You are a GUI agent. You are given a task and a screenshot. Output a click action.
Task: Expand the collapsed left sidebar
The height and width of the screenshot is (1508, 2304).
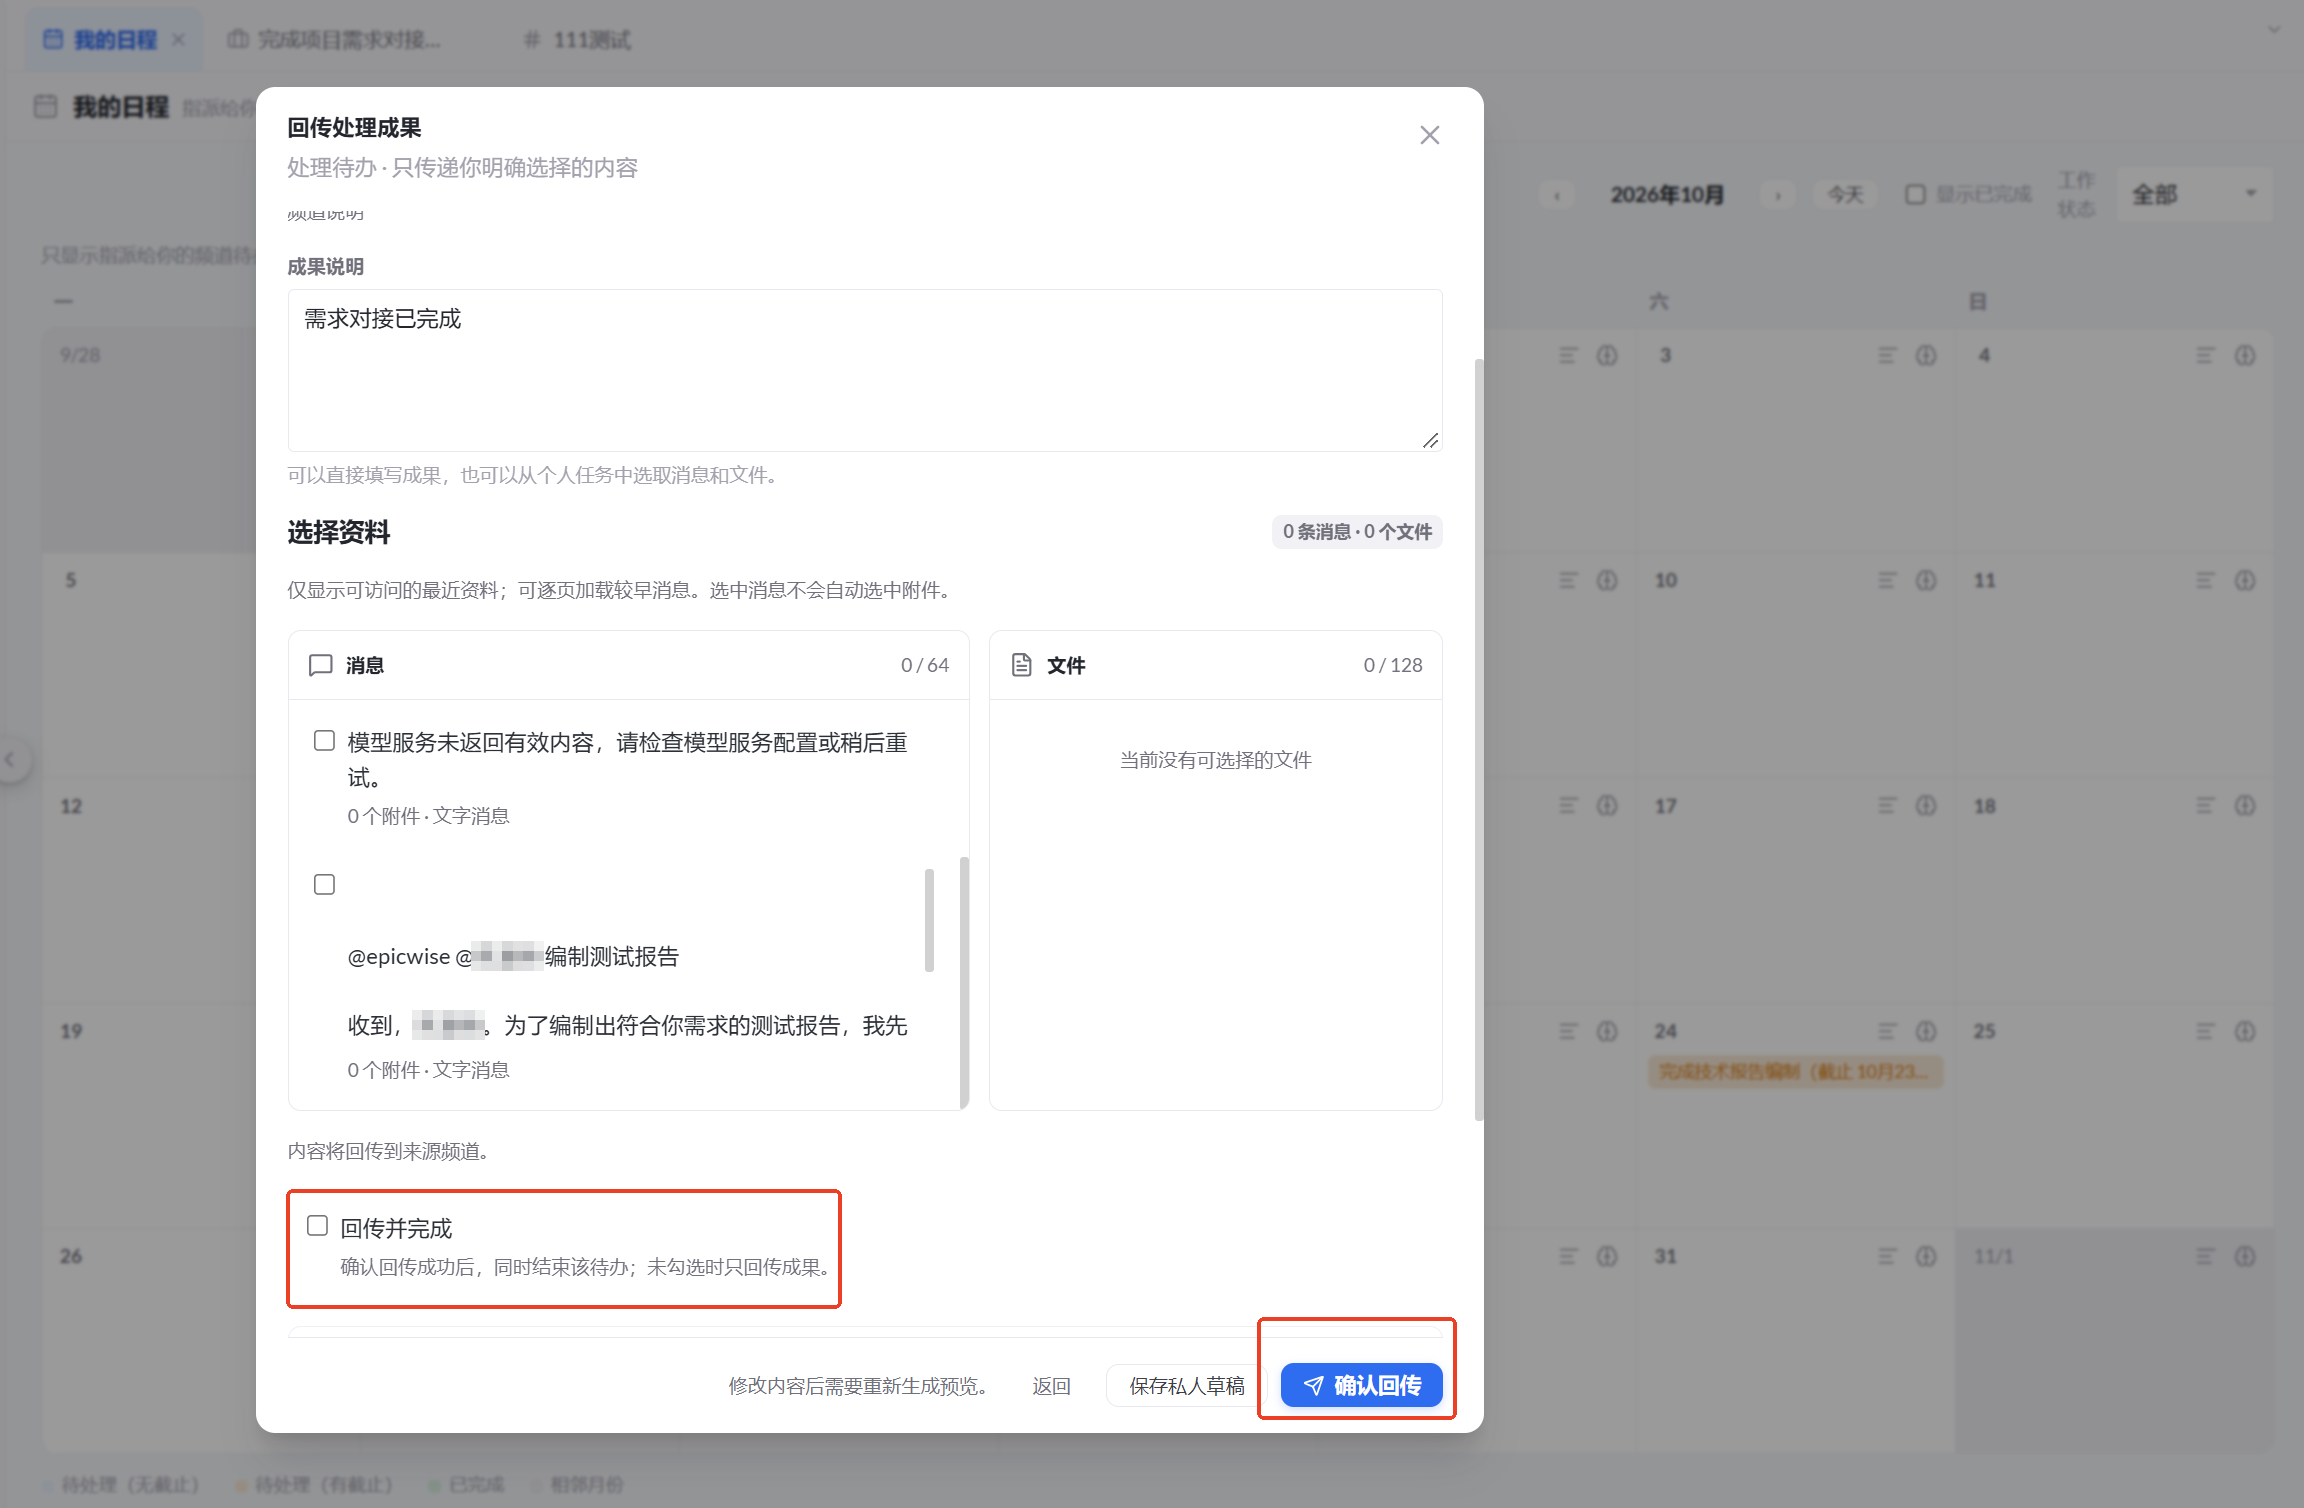(x=10, y=760)
